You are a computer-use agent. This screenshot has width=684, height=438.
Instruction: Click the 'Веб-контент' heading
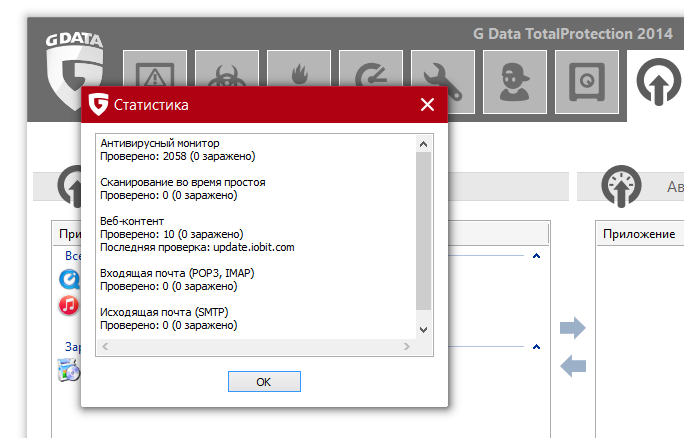tap(132, 221)
